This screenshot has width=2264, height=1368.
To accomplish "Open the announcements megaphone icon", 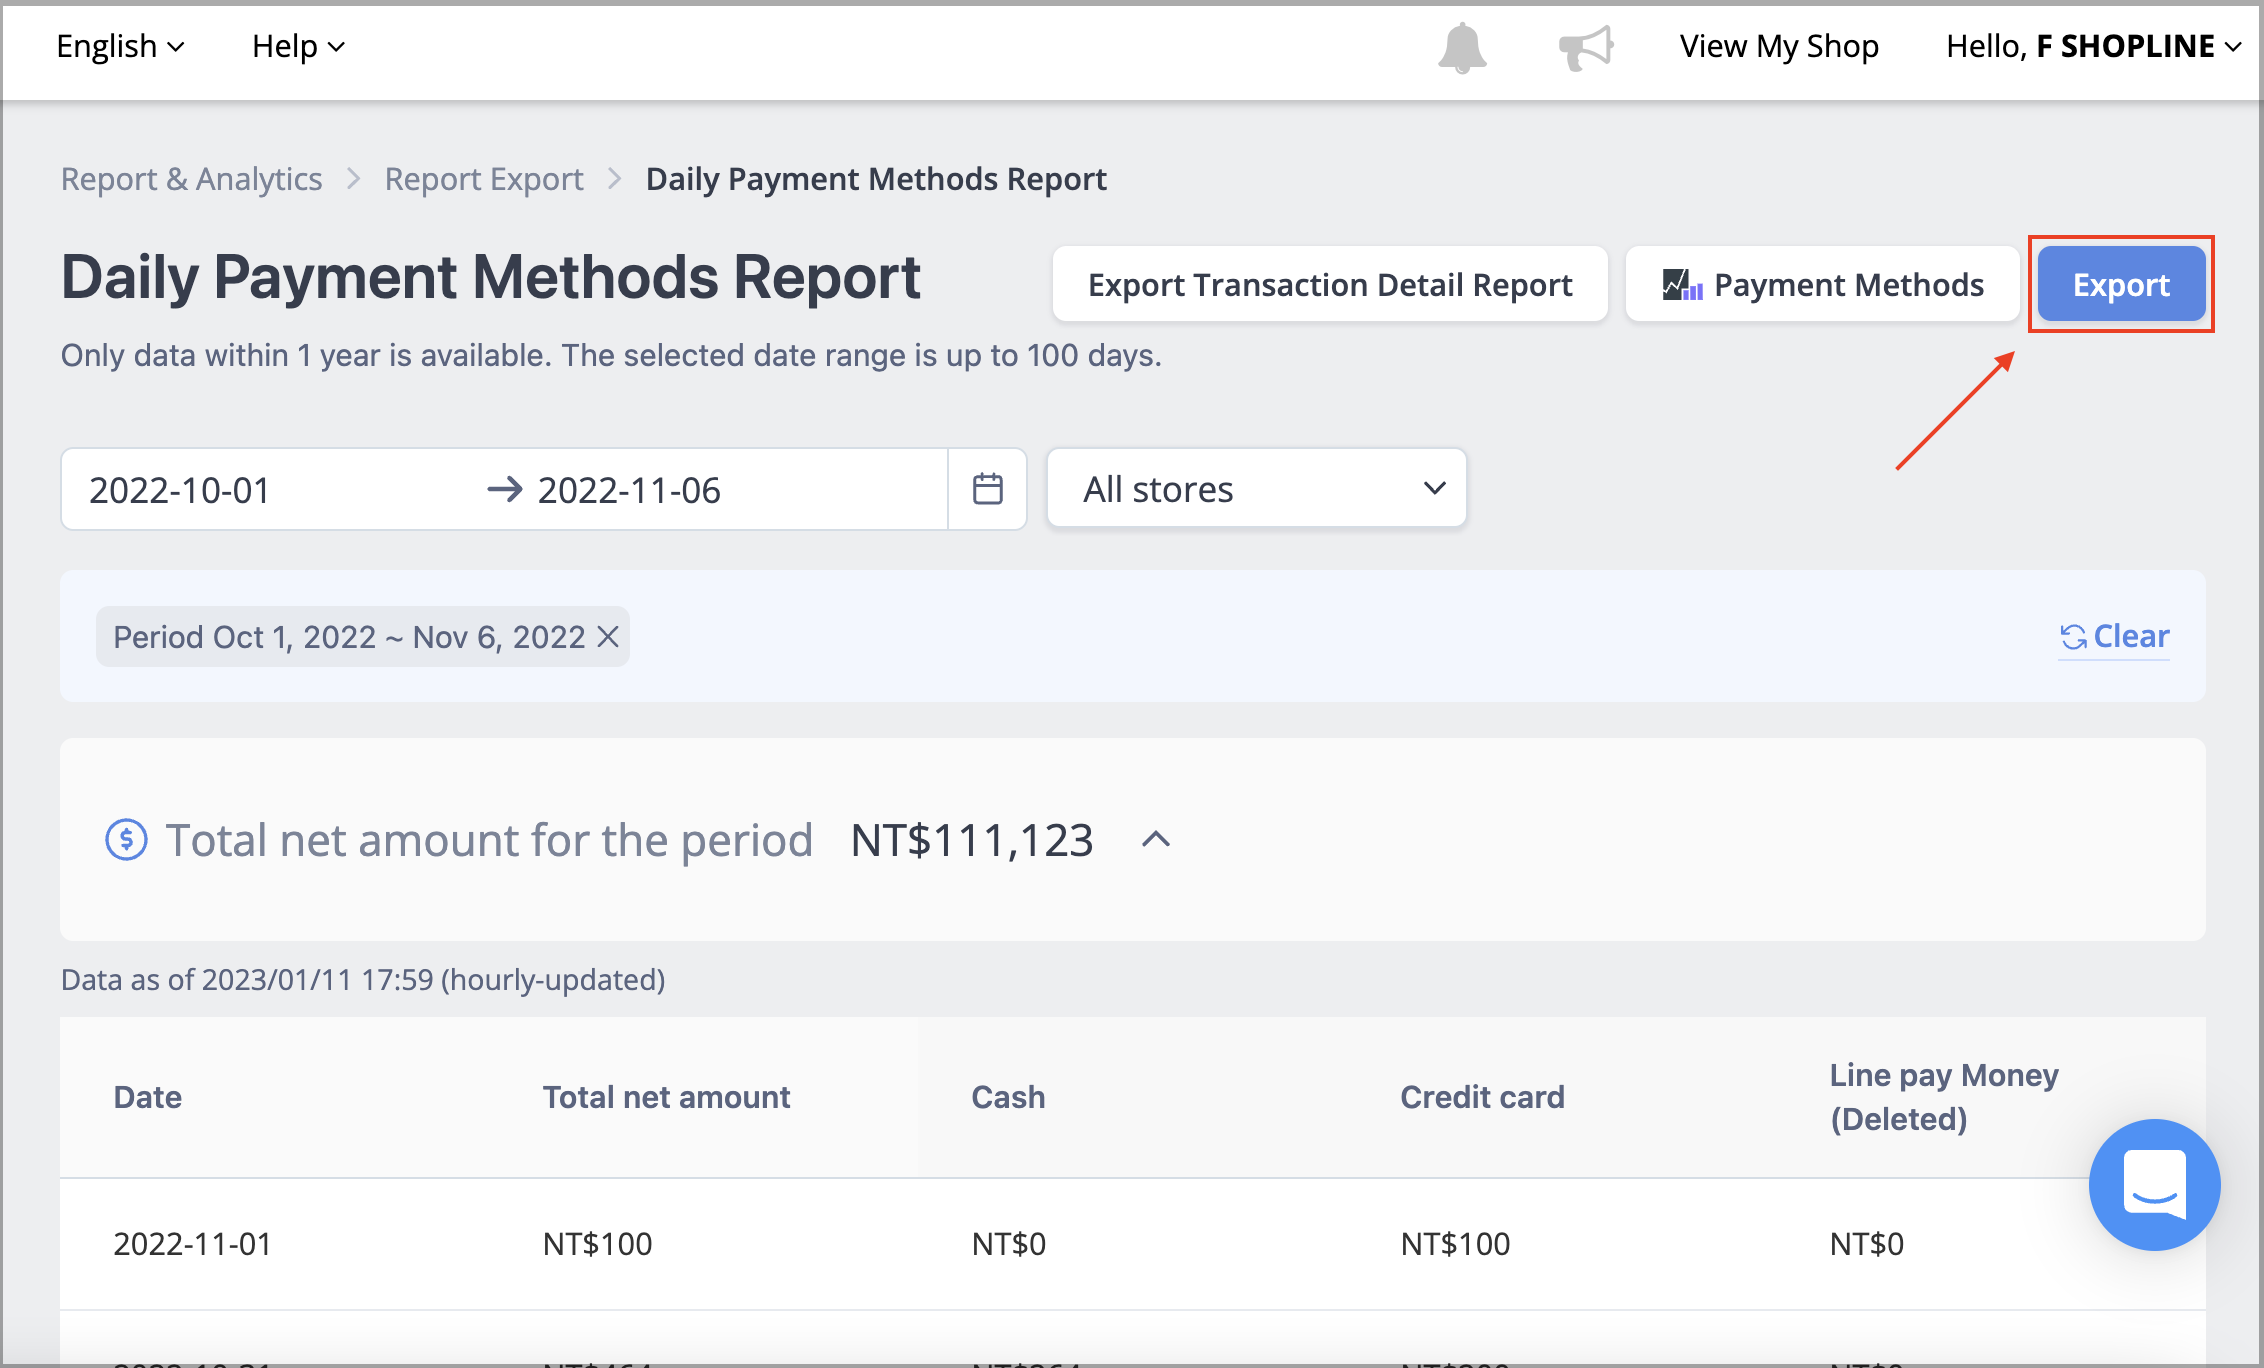I will click(1586, 47).
